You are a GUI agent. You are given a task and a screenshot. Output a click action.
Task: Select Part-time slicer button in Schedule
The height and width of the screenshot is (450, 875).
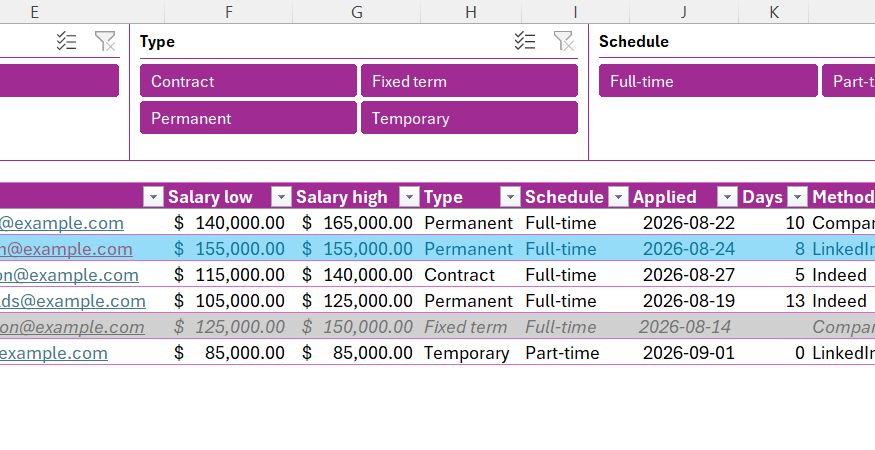click(848, 81)
